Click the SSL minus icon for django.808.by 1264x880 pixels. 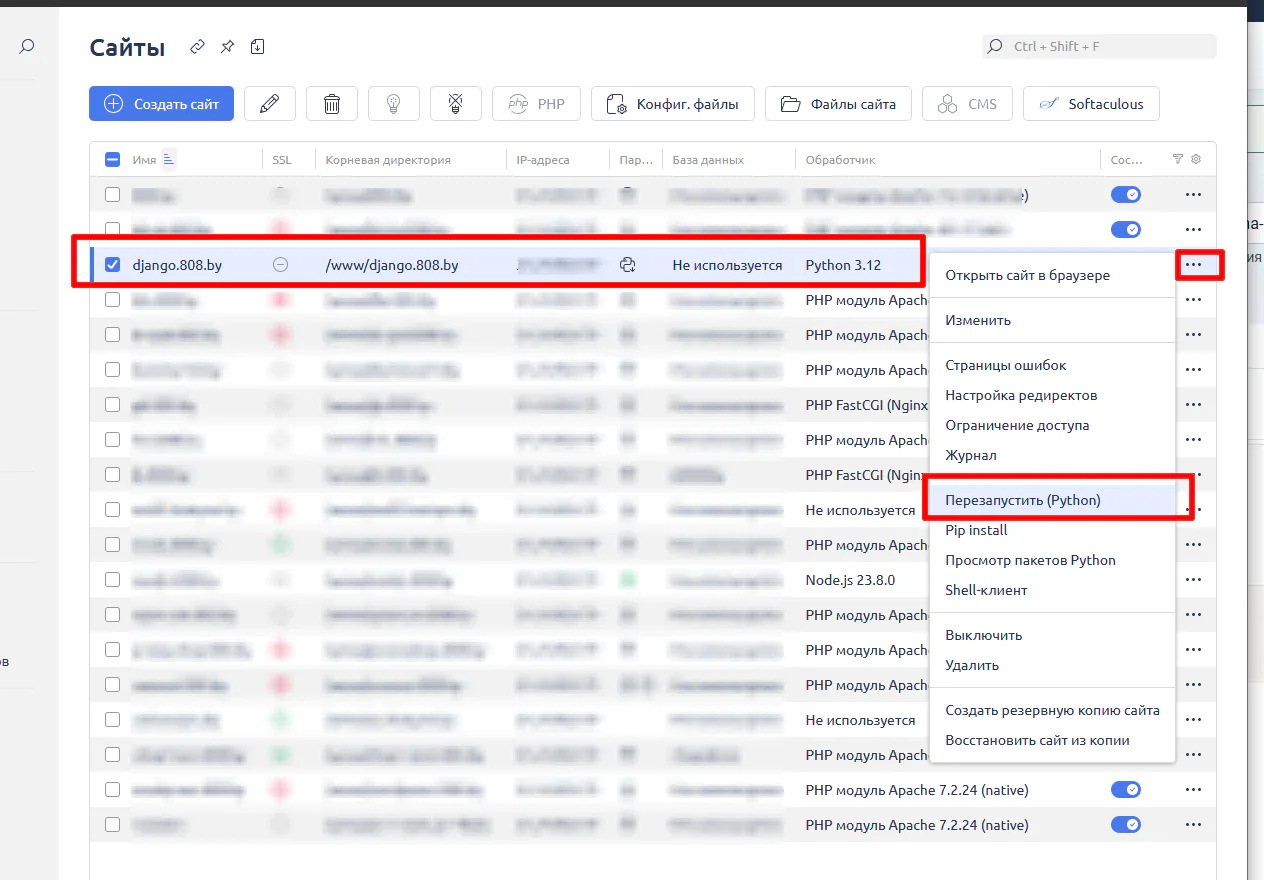point(281,265)
